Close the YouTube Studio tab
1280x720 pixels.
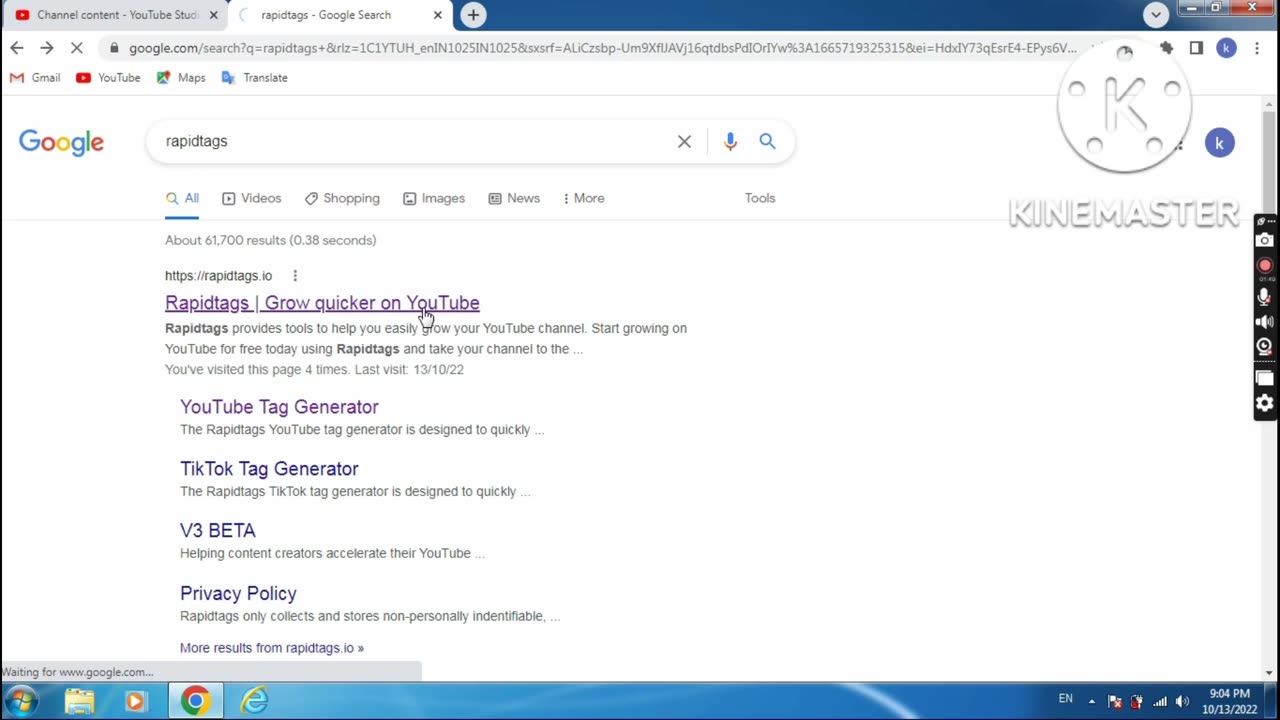click(213, 15)
